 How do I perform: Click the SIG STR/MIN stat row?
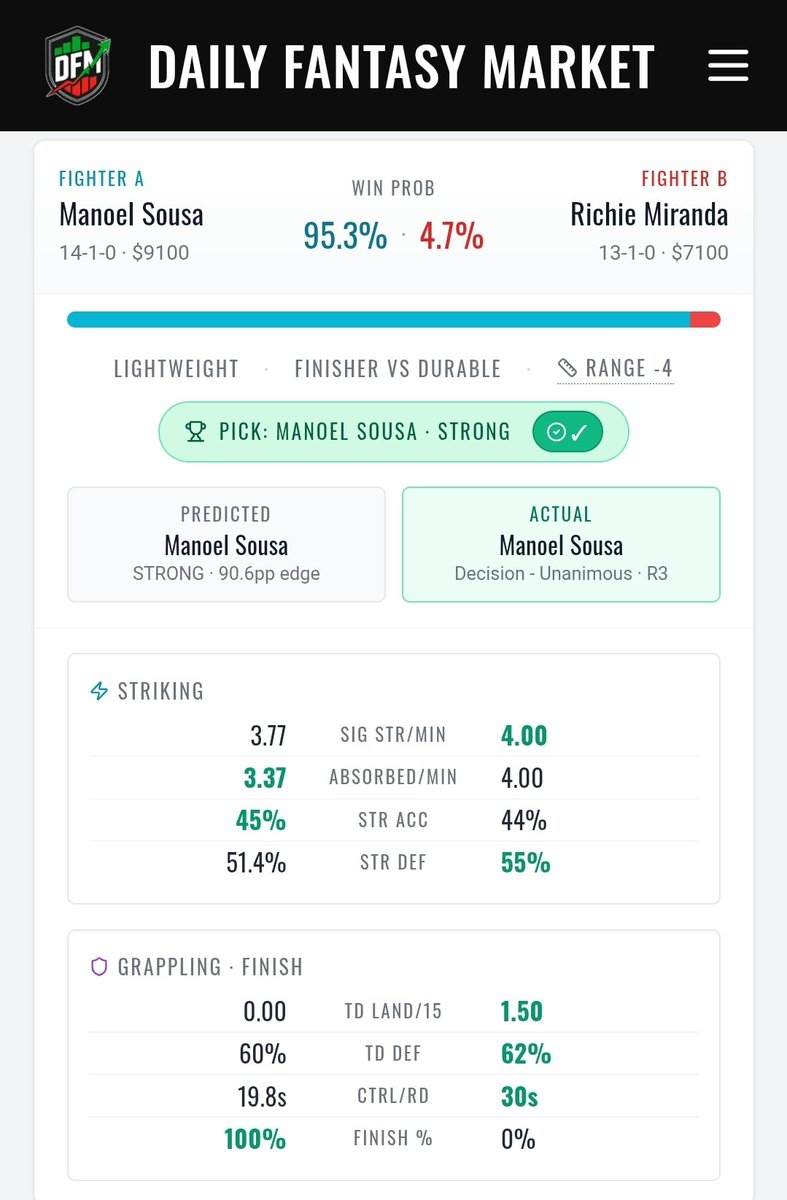393,736
